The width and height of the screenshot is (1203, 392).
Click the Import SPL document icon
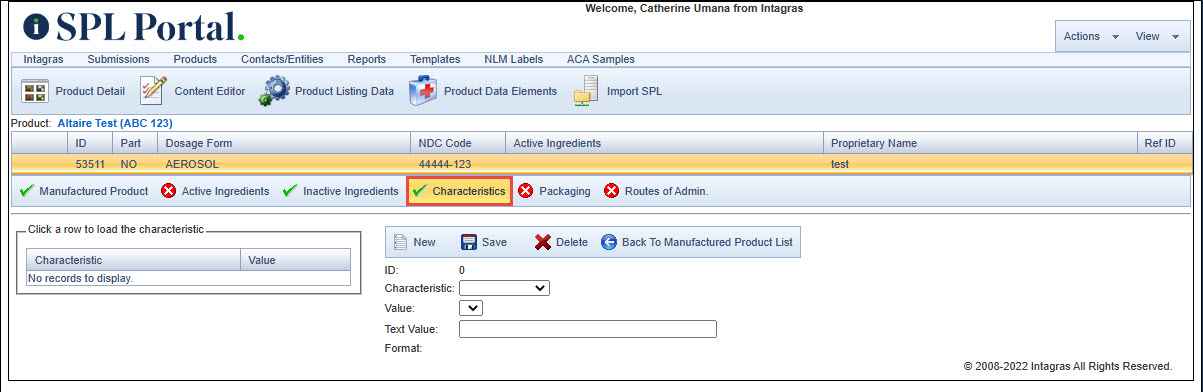(x=586, y=91)
